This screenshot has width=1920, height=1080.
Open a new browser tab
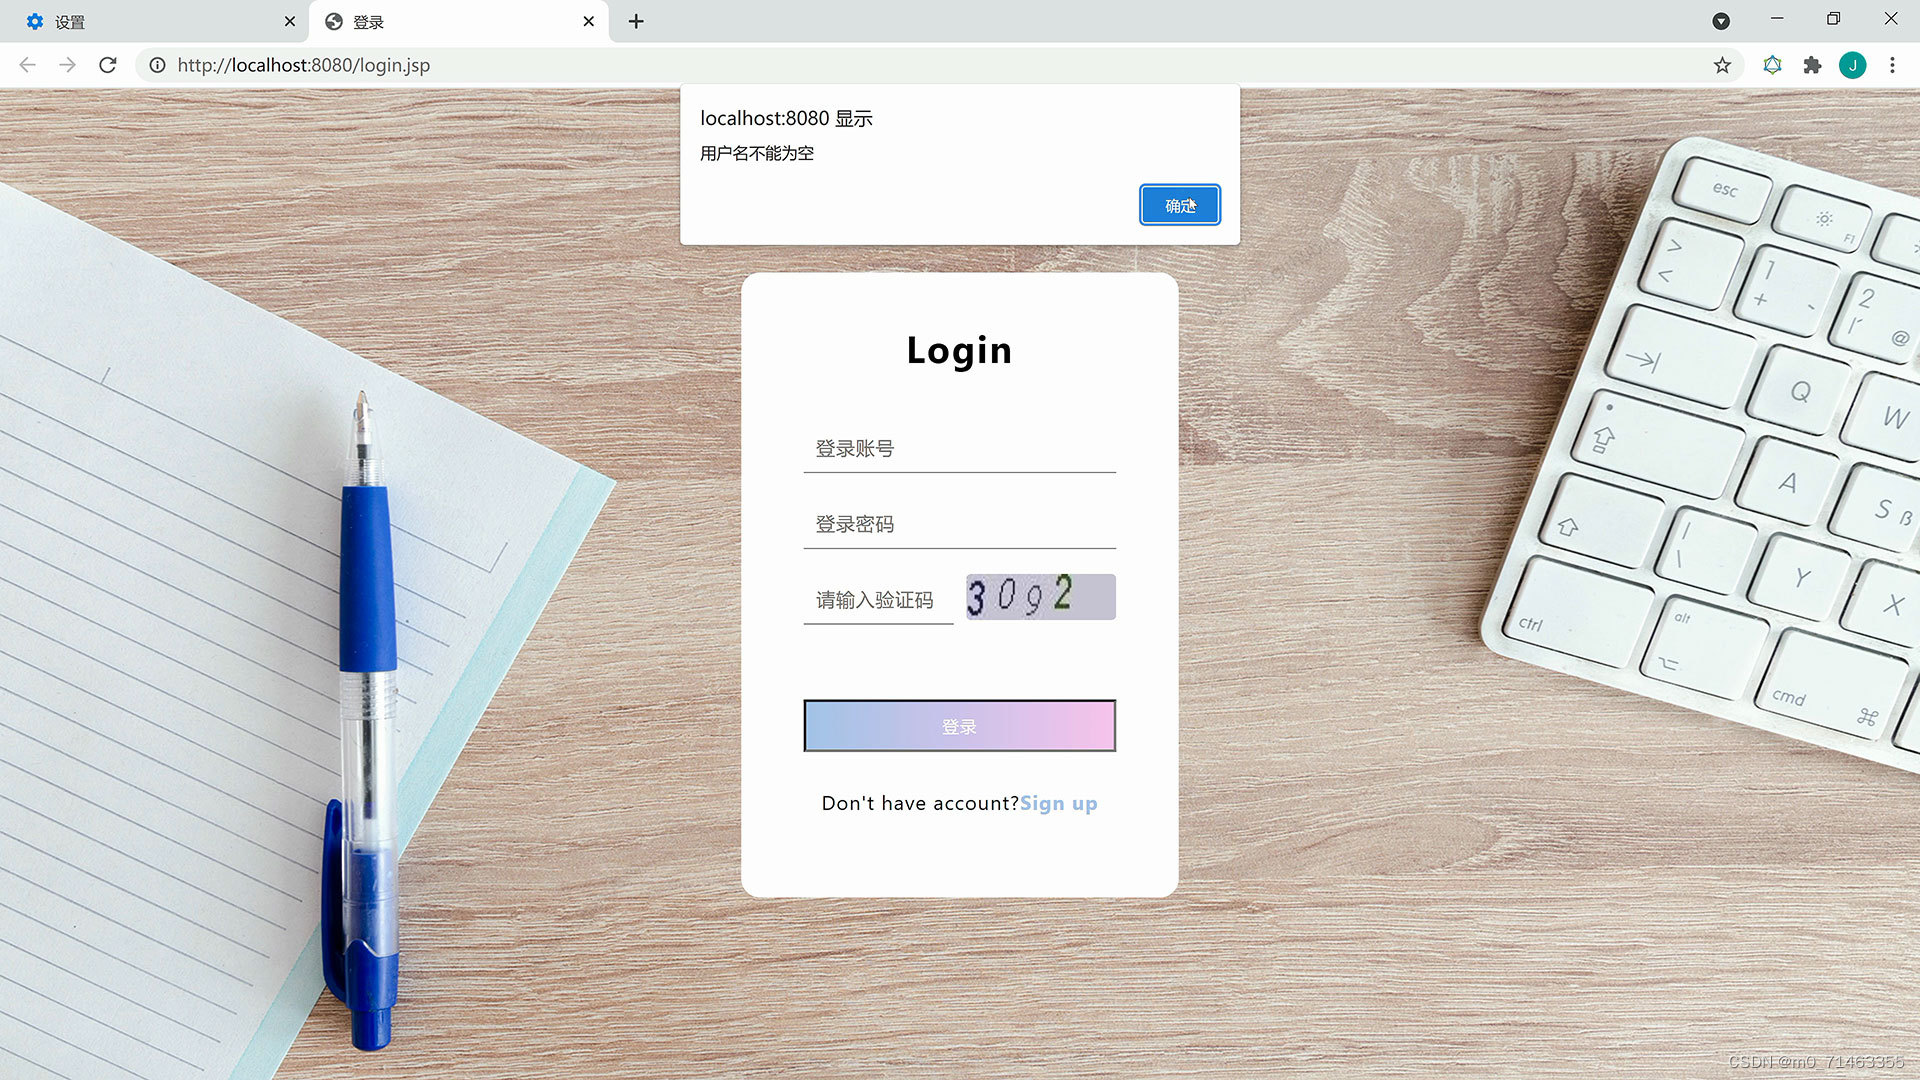[636, 21]
